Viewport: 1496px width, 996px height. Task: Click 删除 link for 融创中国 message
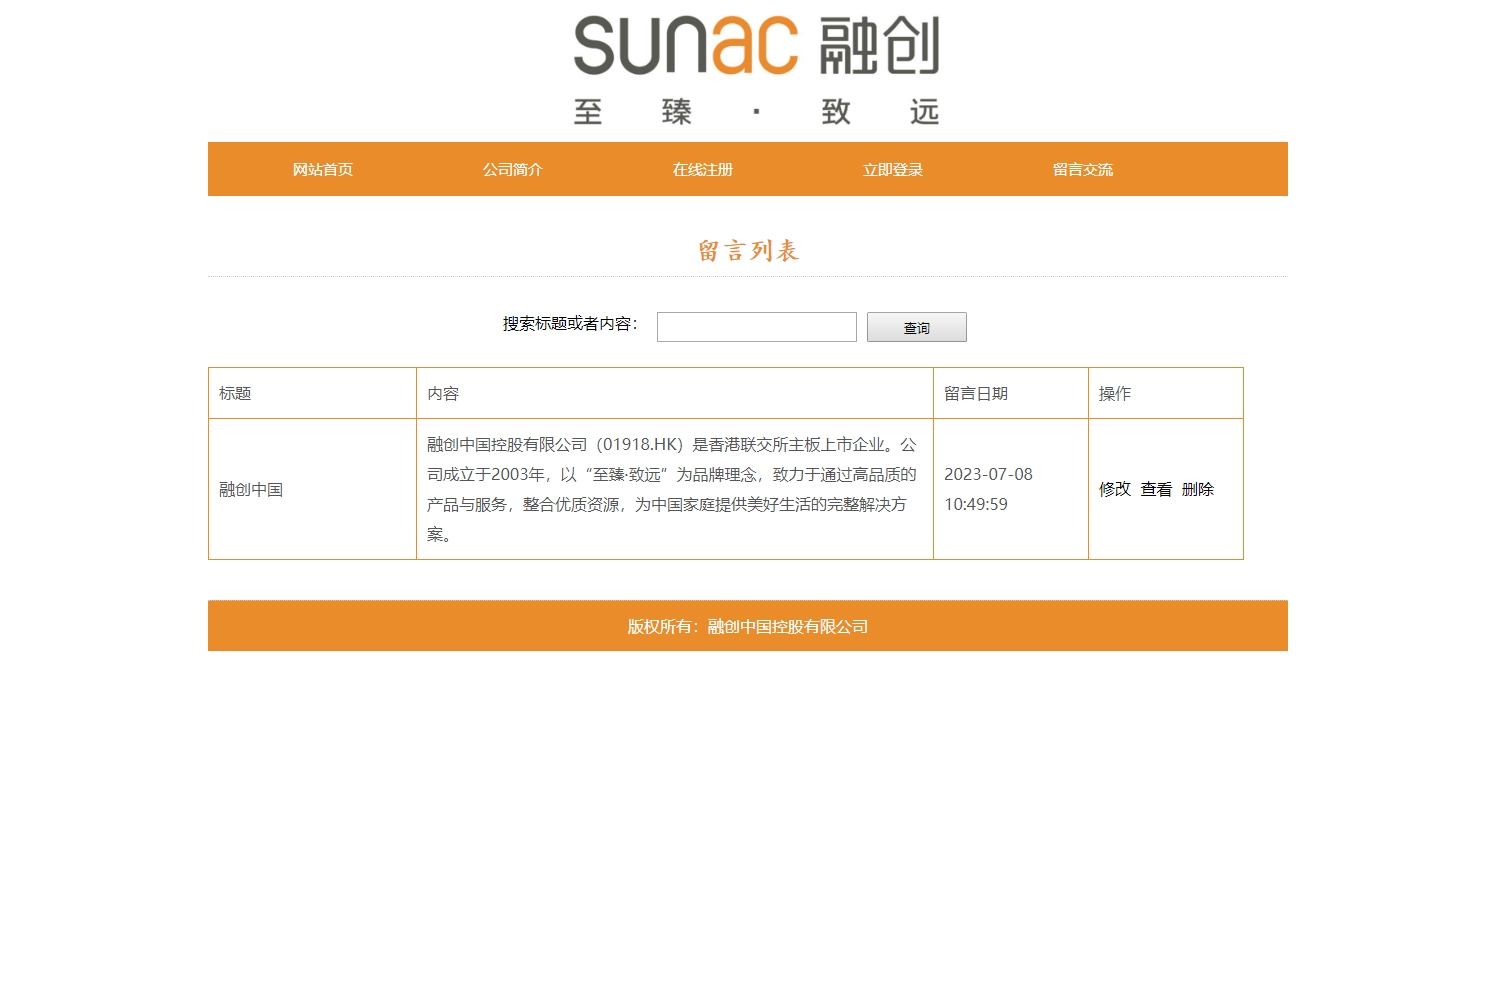tap(1198, 489)
